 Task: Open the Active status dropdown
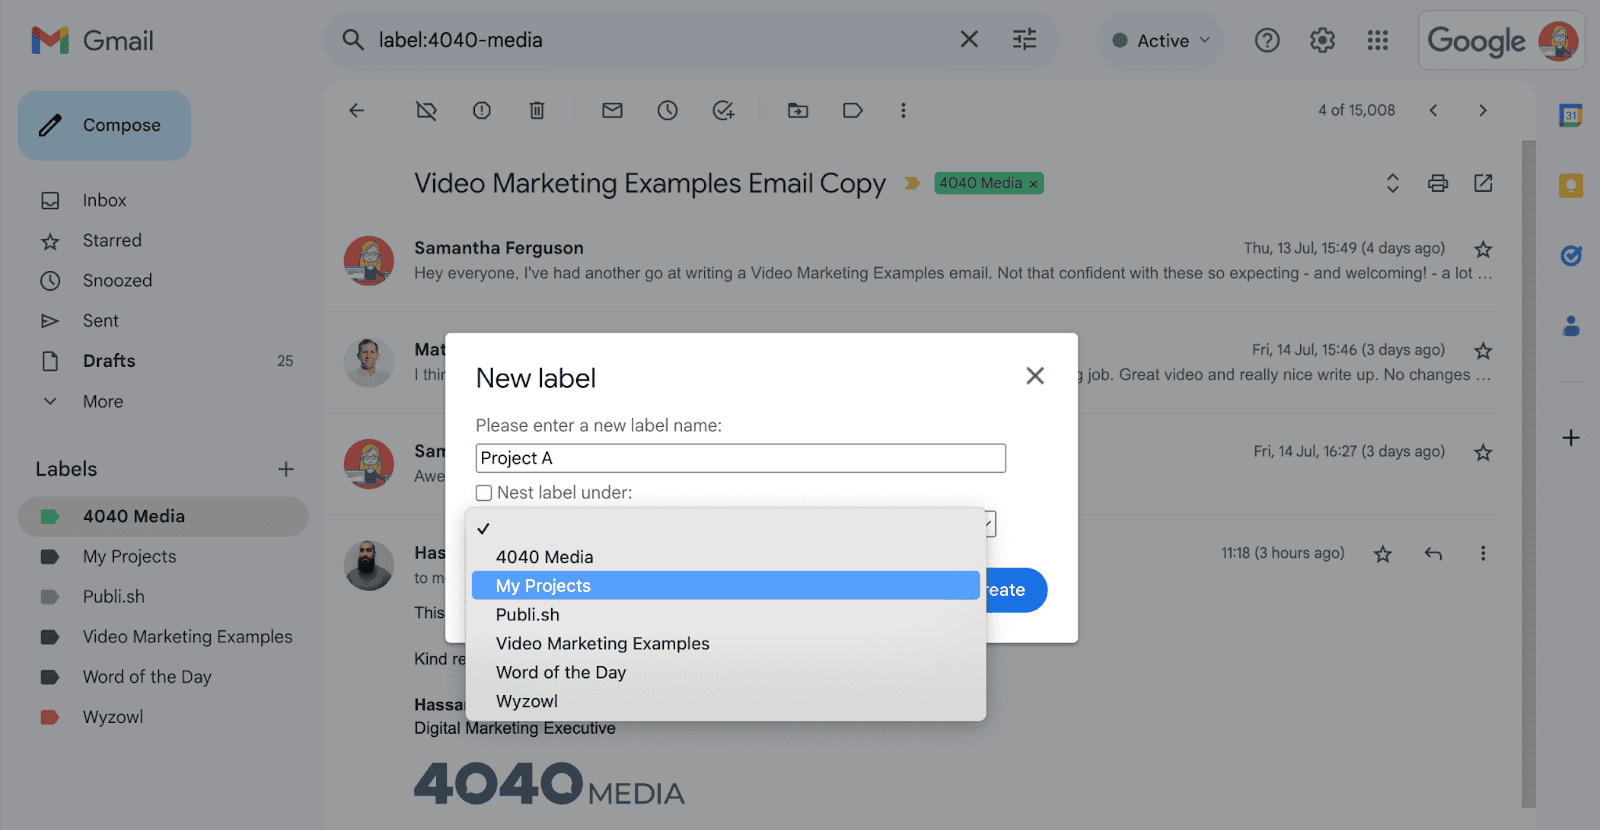1162,41
